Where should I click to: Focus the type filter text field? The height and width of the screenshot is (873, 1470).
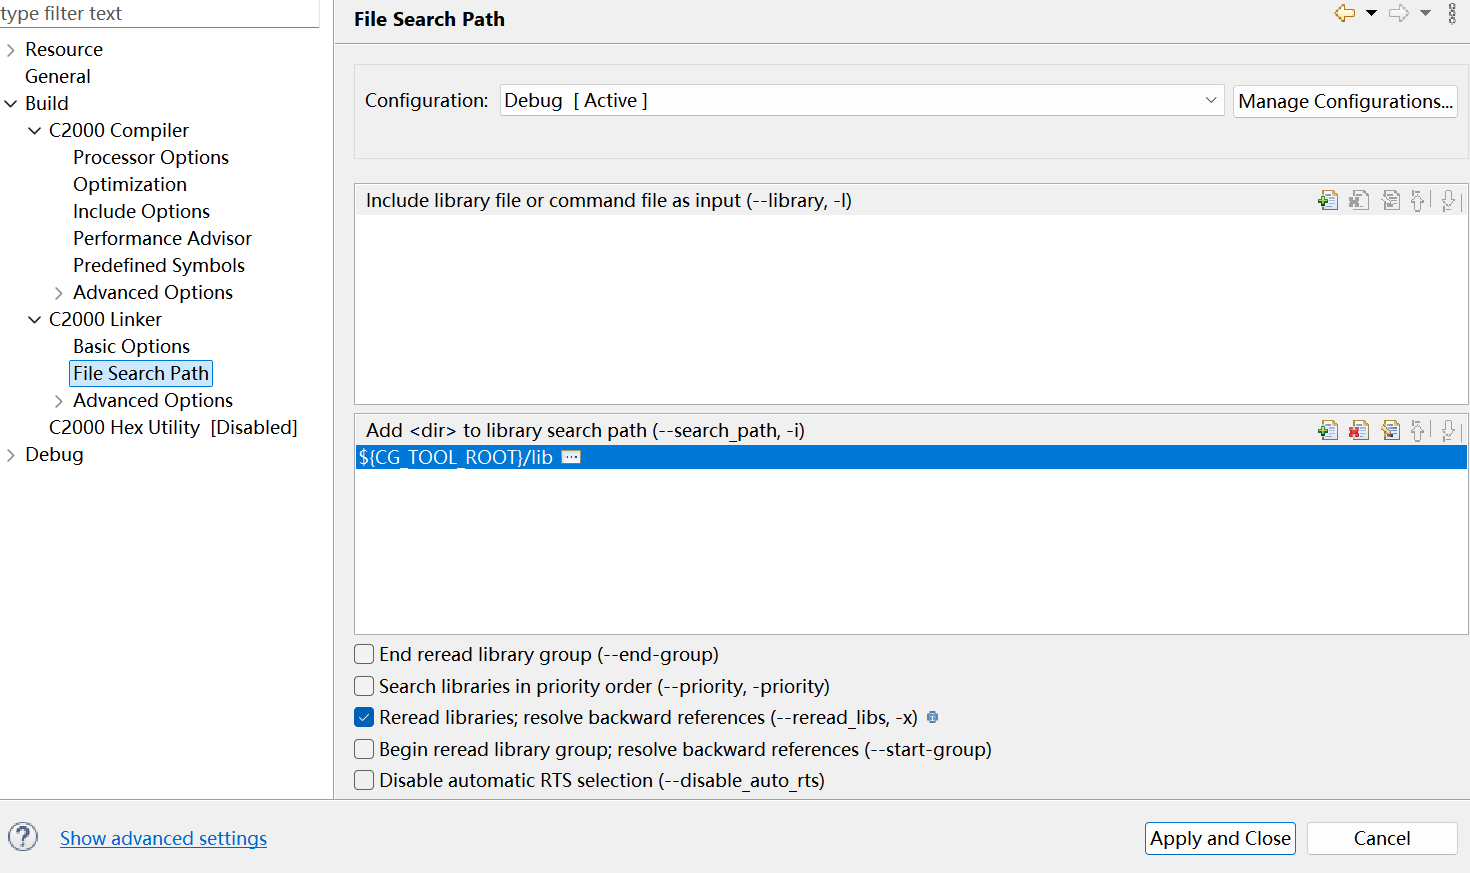159,13
